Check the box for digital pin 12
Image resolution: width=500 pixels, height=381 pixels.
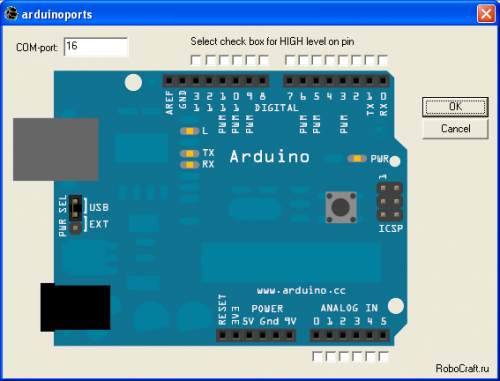click(211, 60)
